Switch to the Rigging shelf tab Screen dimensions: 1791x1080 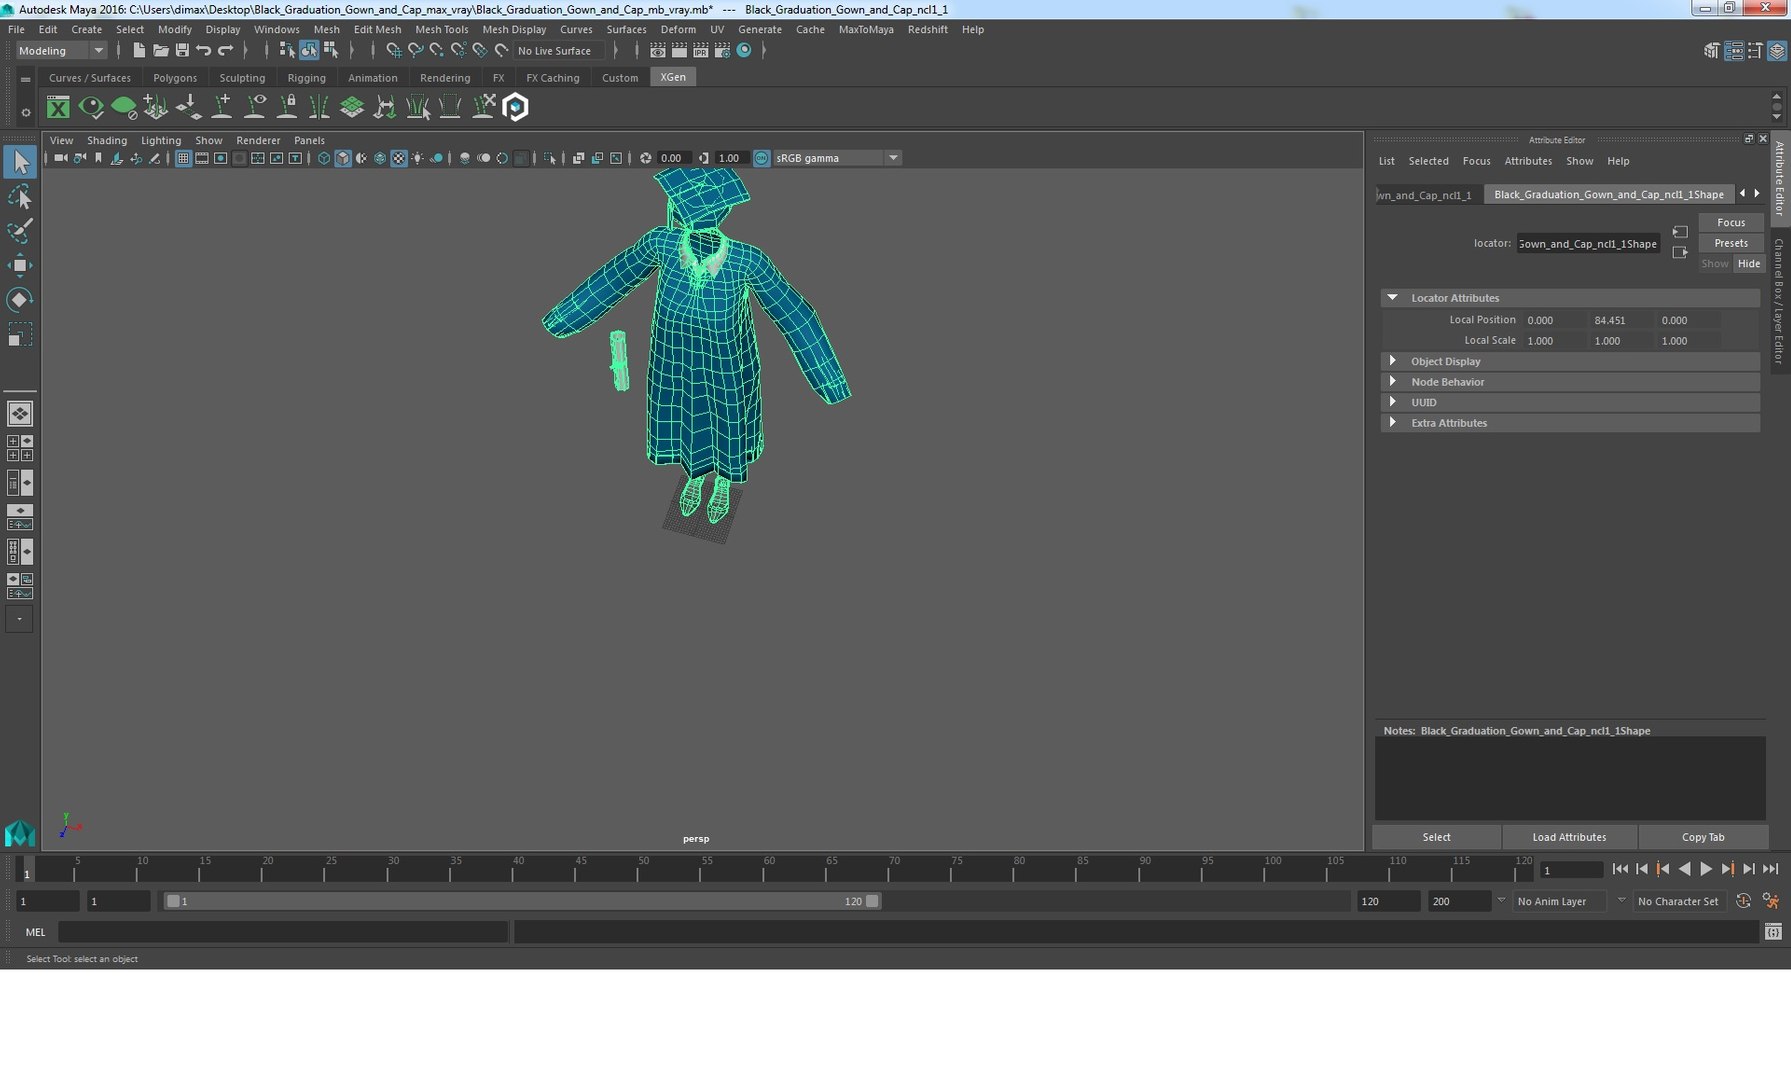(306, 78)
